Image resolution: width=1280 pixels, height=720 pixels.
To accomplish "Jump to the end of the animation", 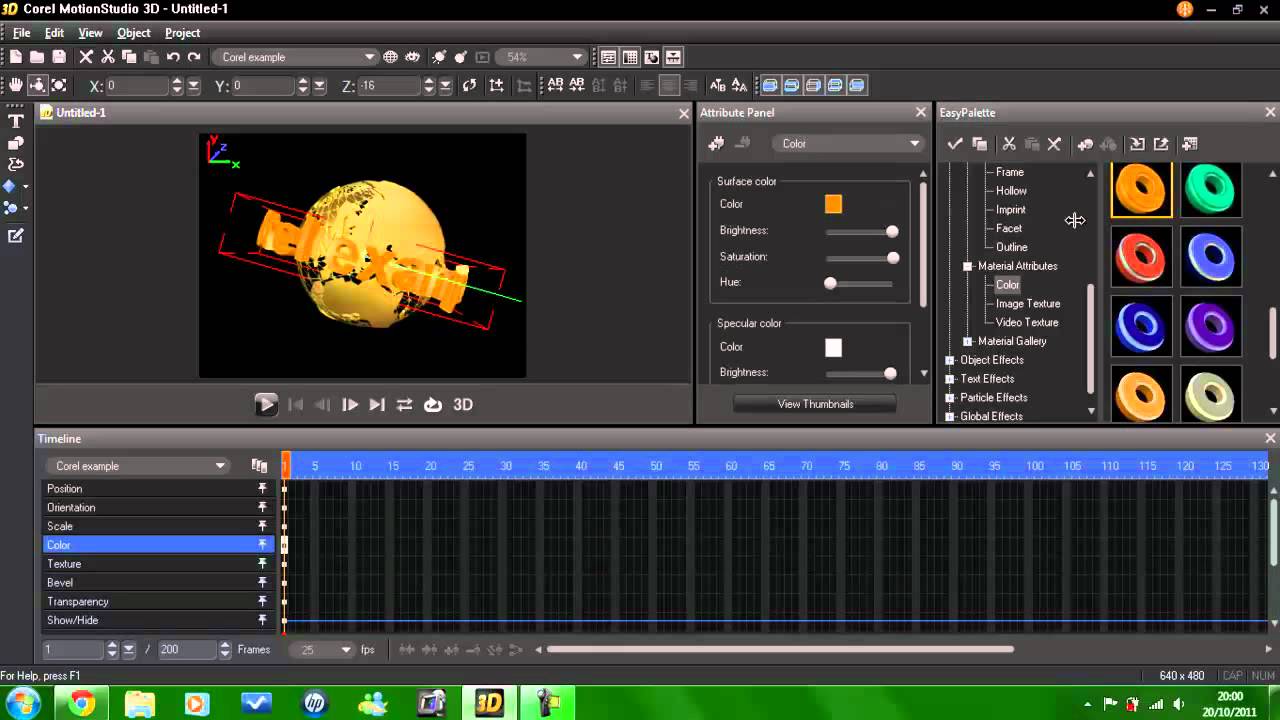I will click(377, 405).
